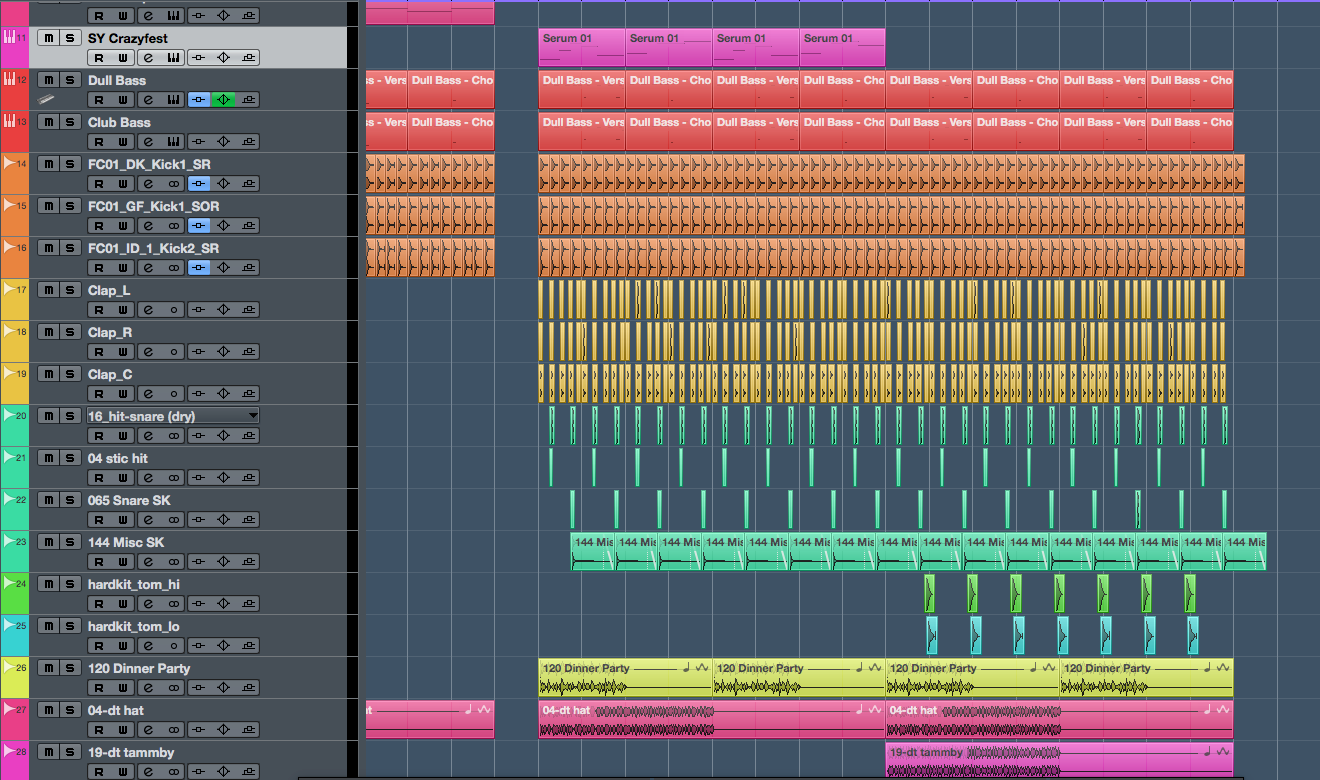Solo the Clap_R track
This screenshot has width=1320, height=780.
click(69, 332)
